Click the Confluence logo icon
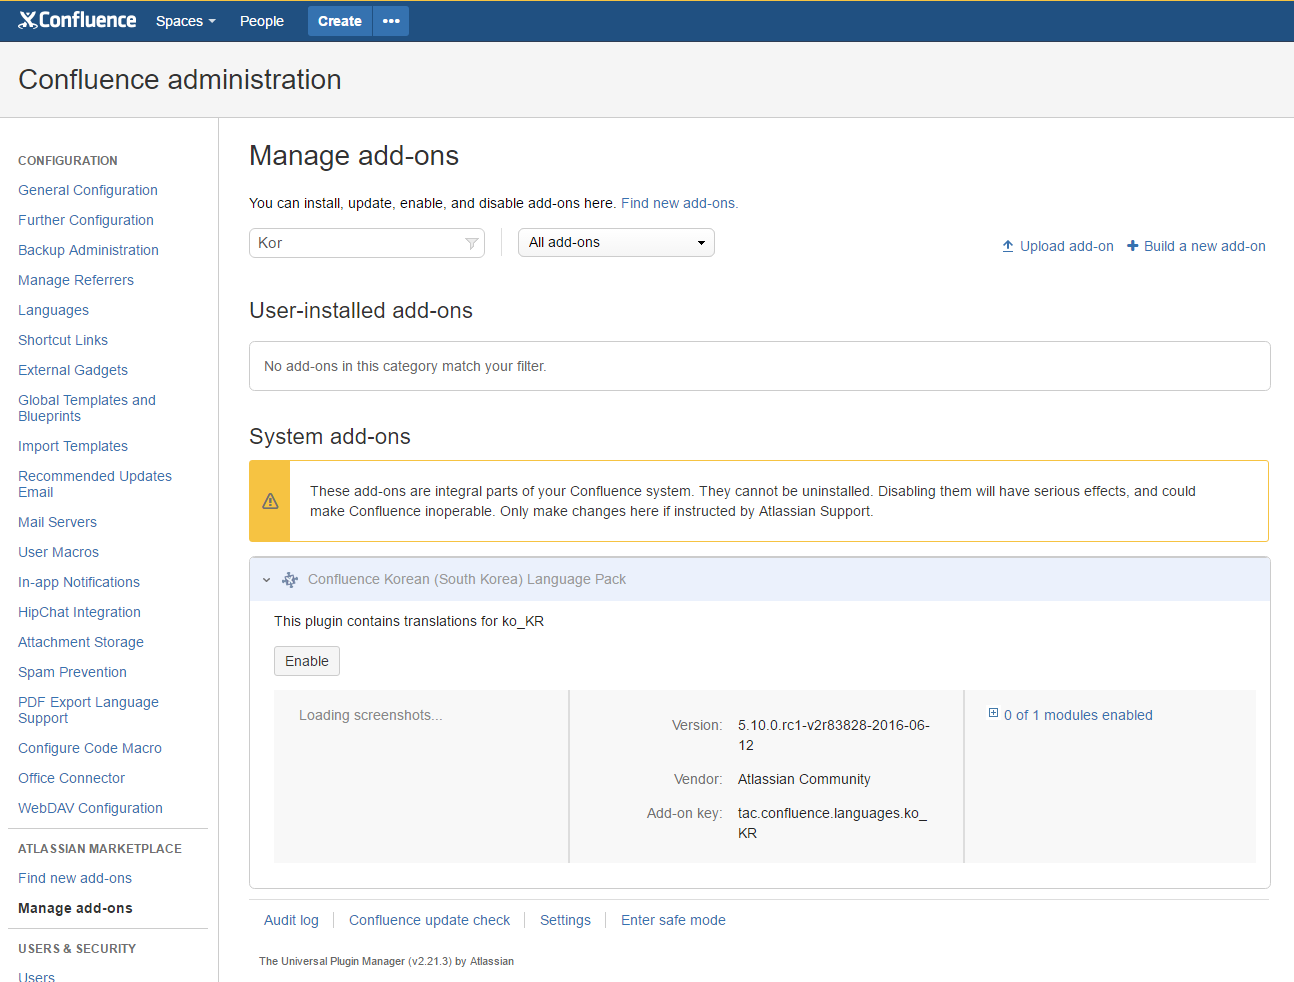This screenshot has height=982, width=1294. 28,20
